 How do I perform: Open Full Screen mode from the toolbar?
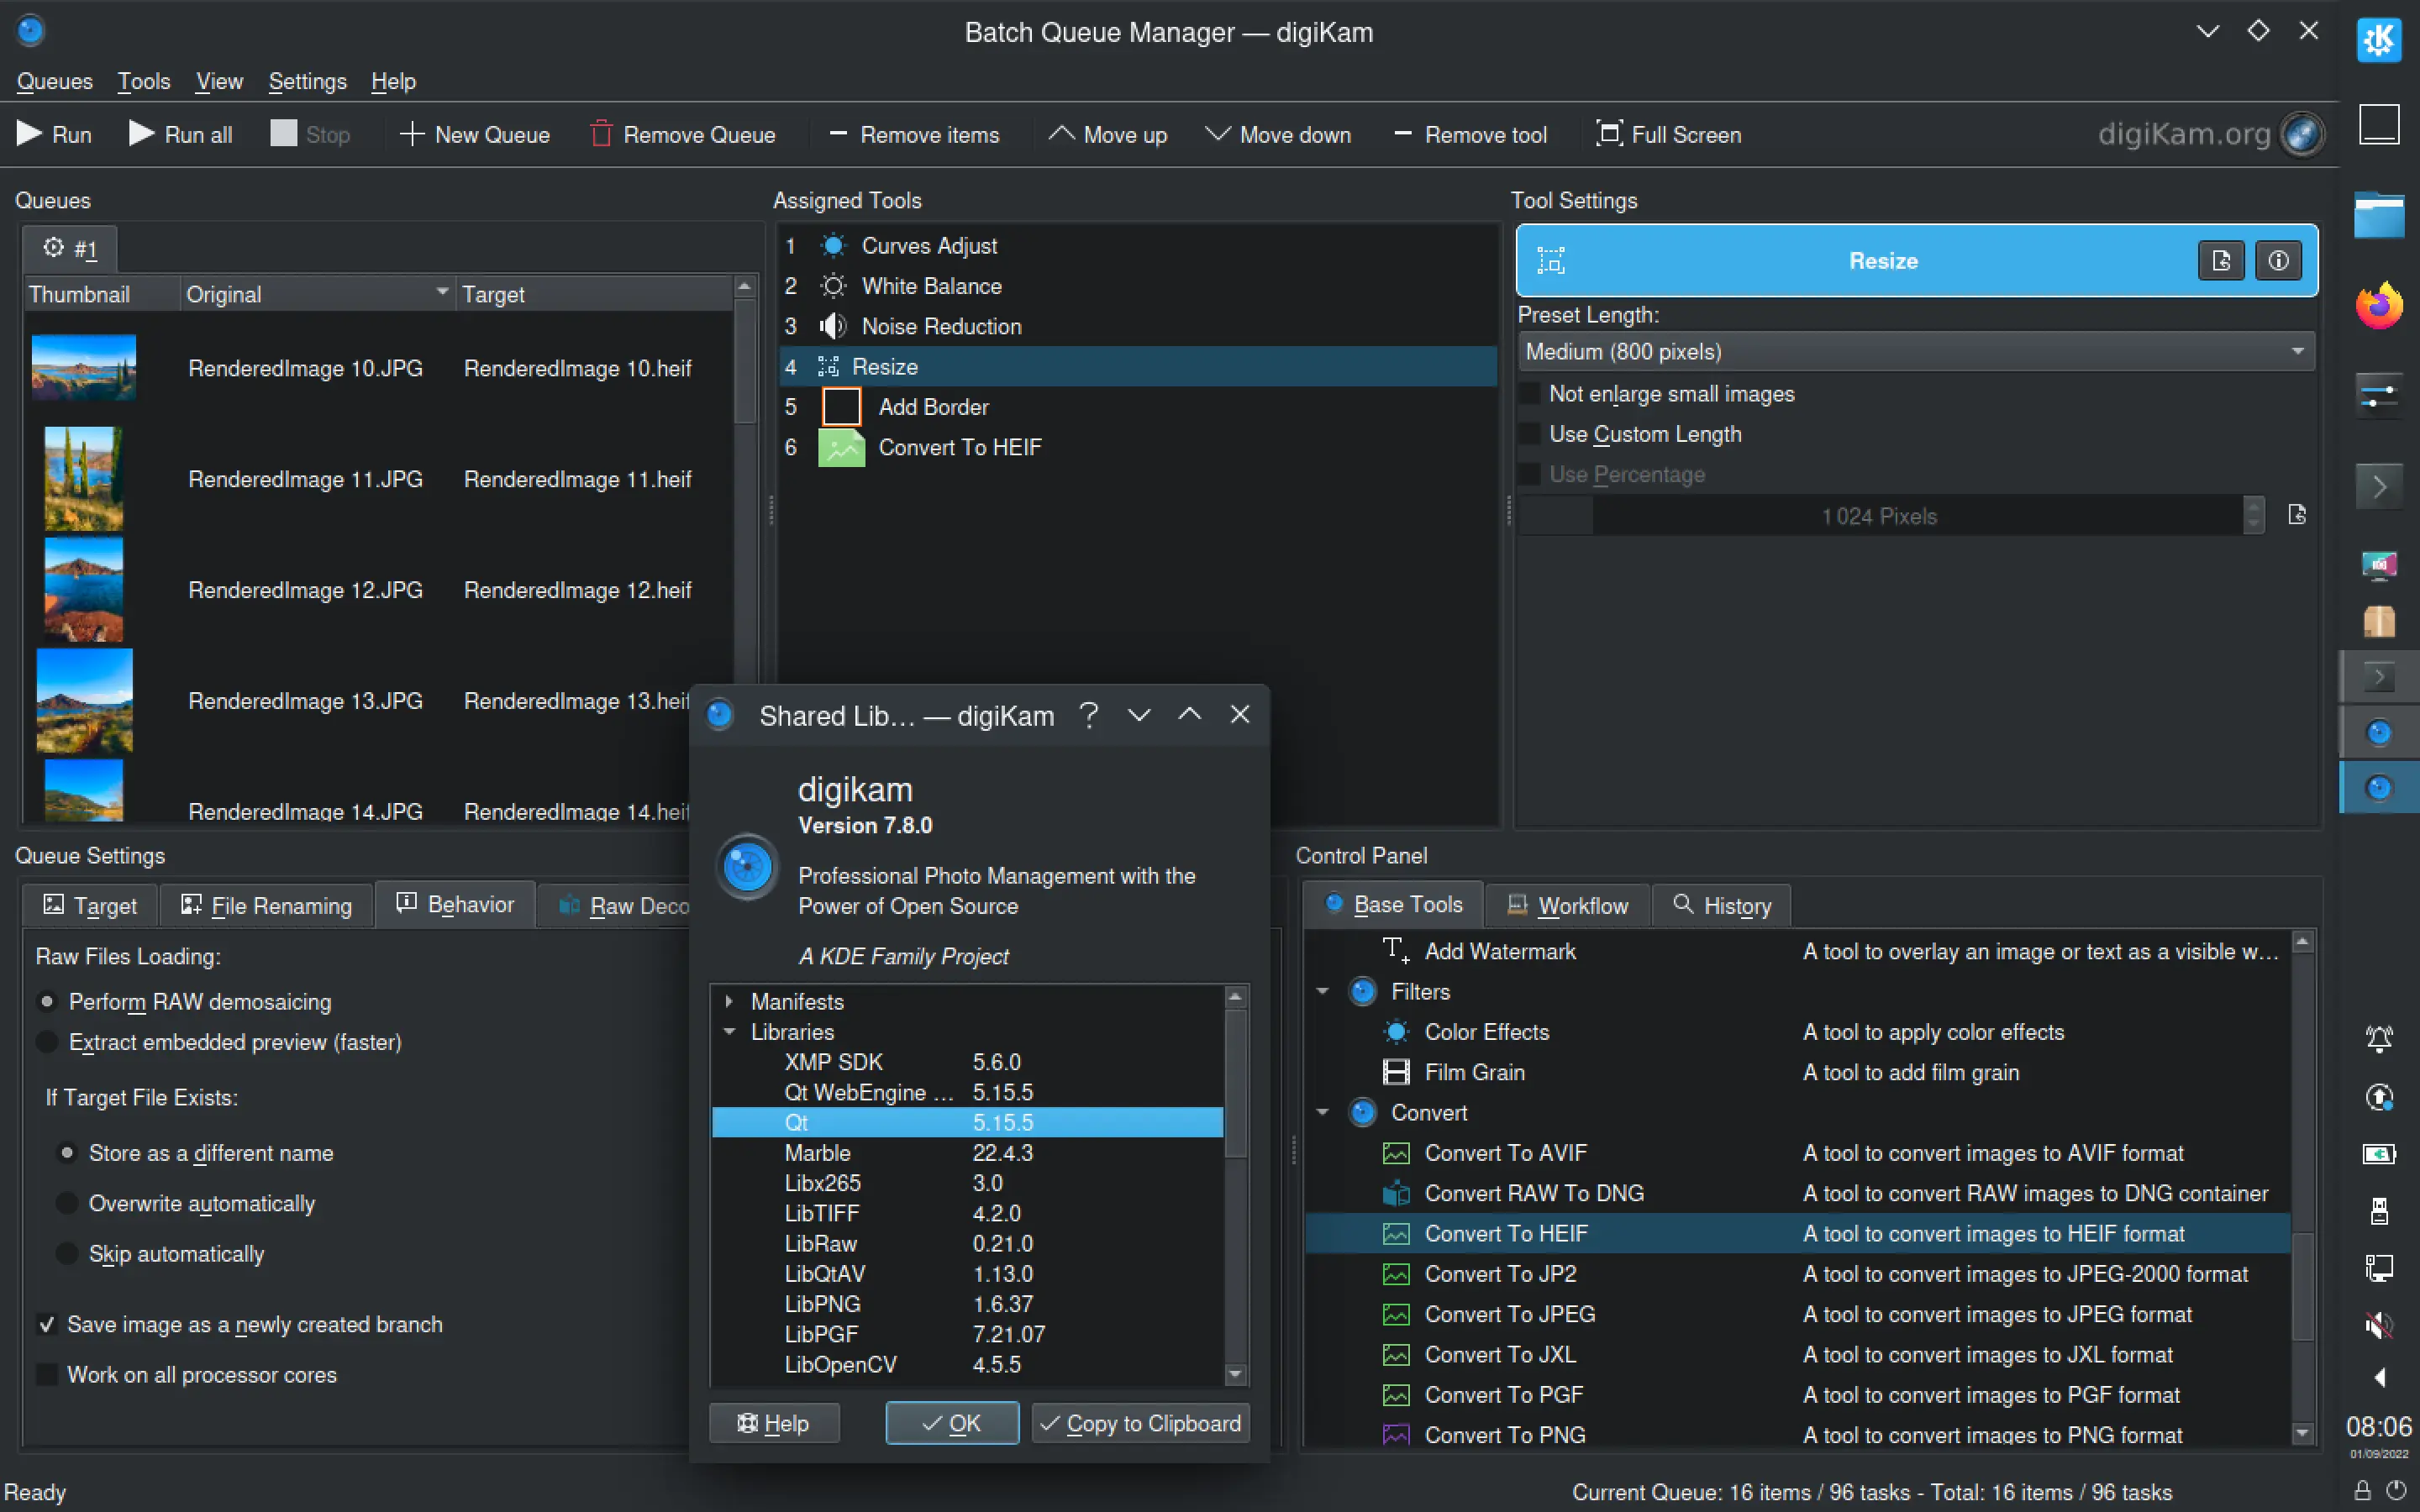pyautogui.click(x=1609, y=133)
